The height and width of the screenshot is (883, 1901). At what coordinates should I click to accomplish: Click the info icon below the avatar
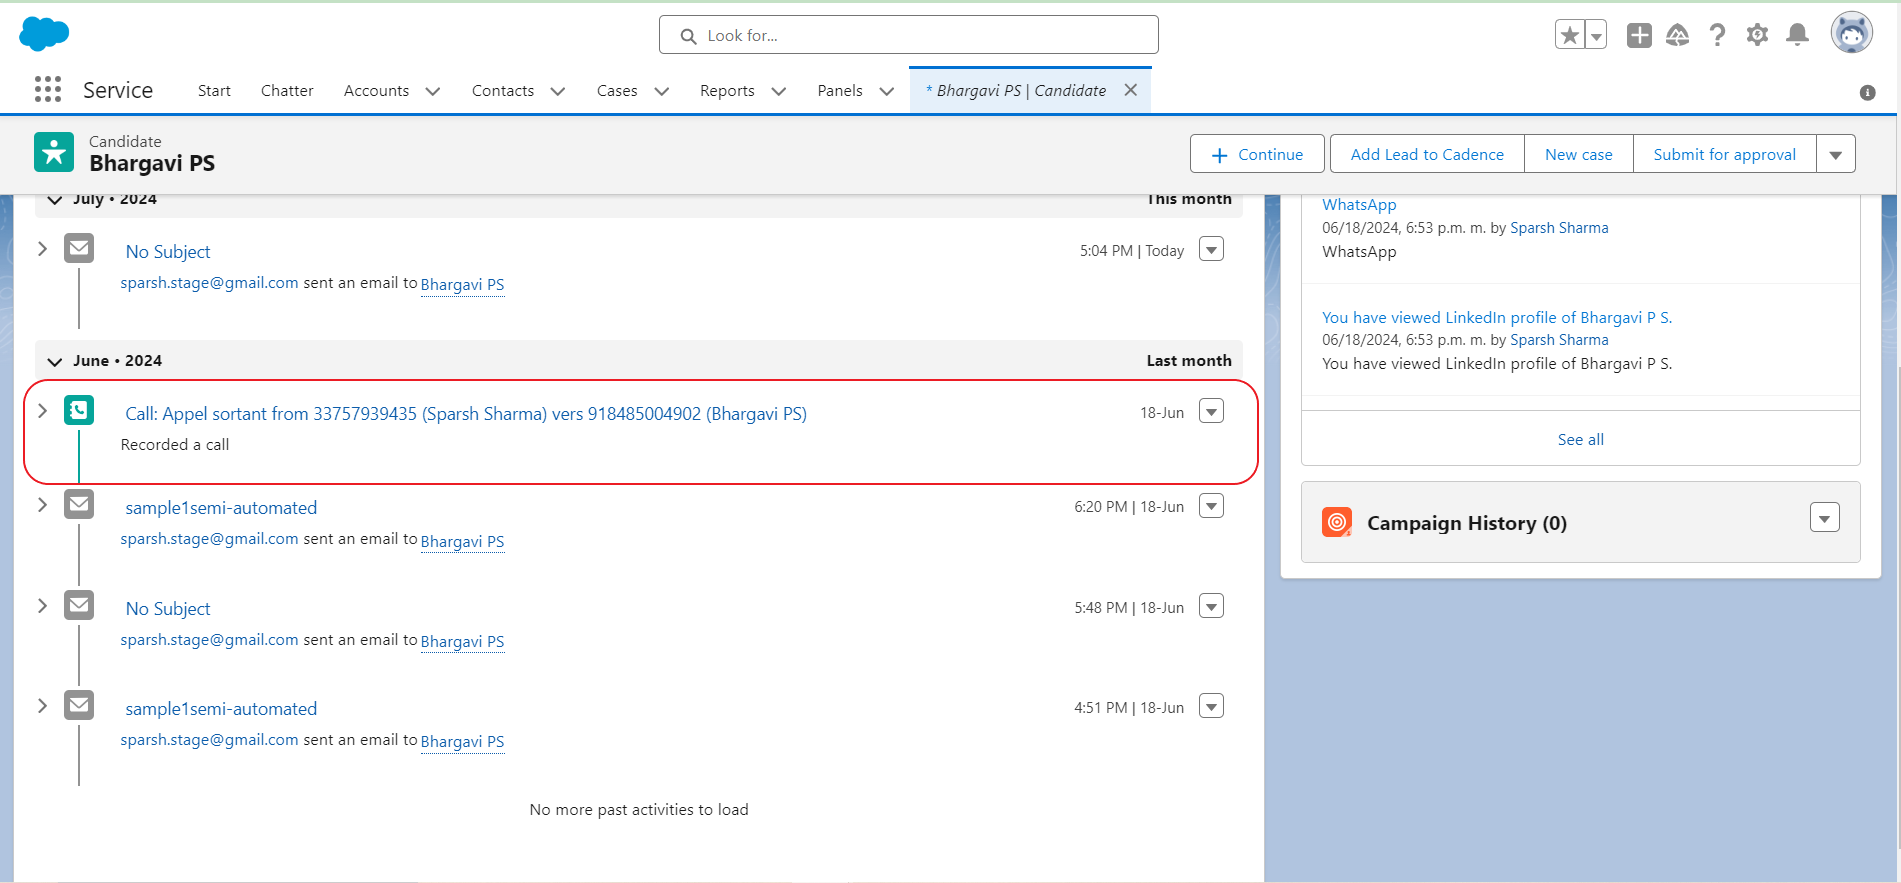pos(1867,92)
